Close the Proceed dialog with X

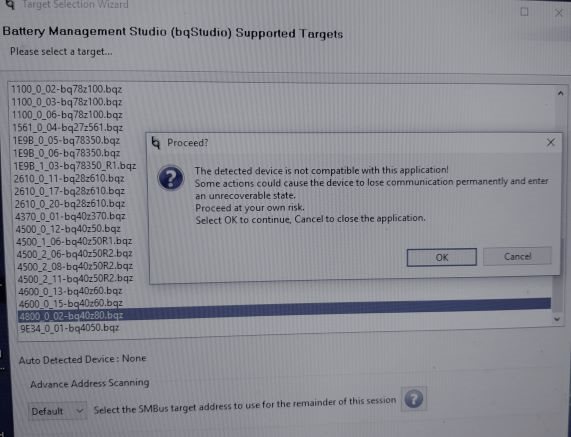coord(551,142)
